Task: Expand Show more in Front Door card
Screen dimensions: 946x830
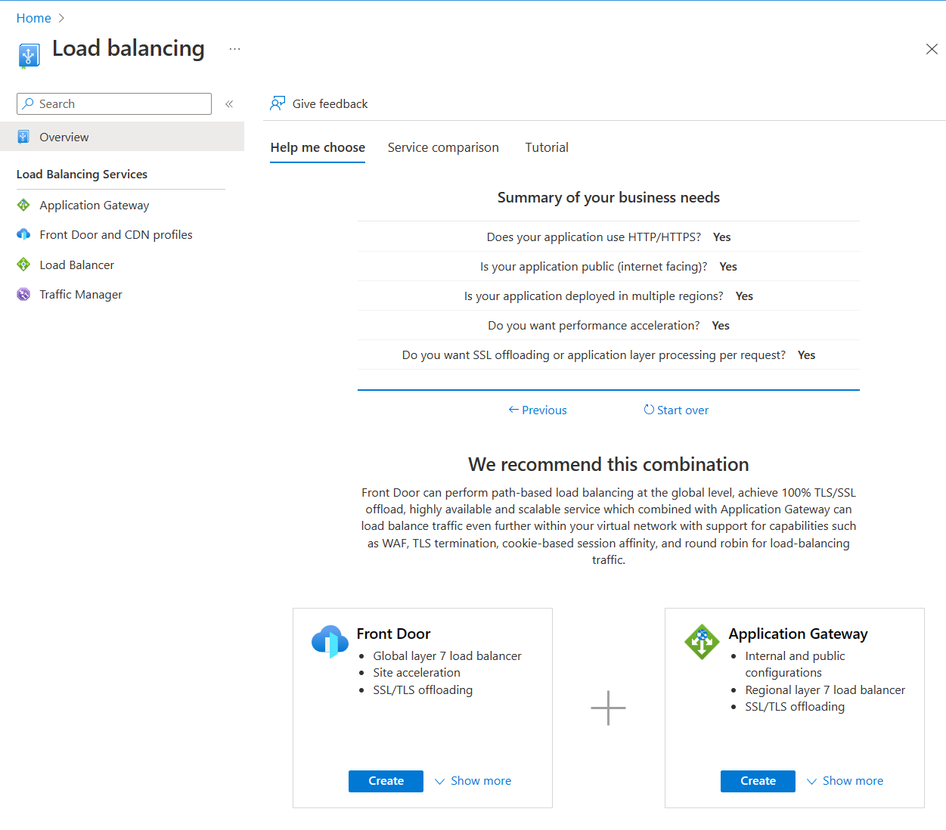Action: pyautogui.click(x=473, y=781)
